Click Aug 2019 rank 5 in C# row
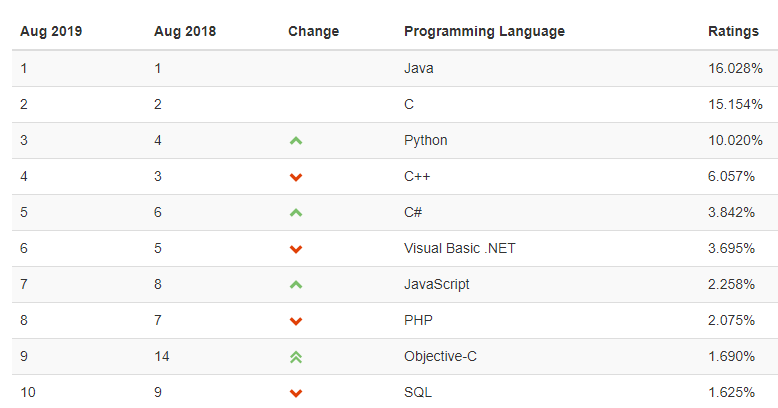Viewport: 778px width, 408px height. point(24,212)
